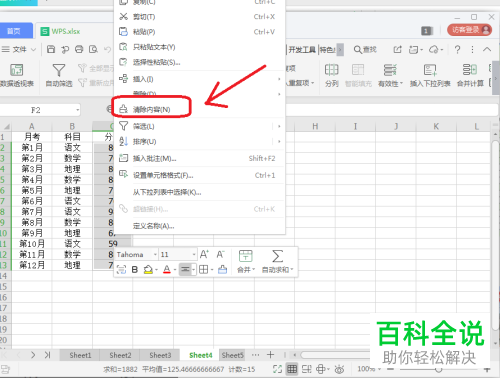Click the three-dot more options icon

tap(472, 50)
